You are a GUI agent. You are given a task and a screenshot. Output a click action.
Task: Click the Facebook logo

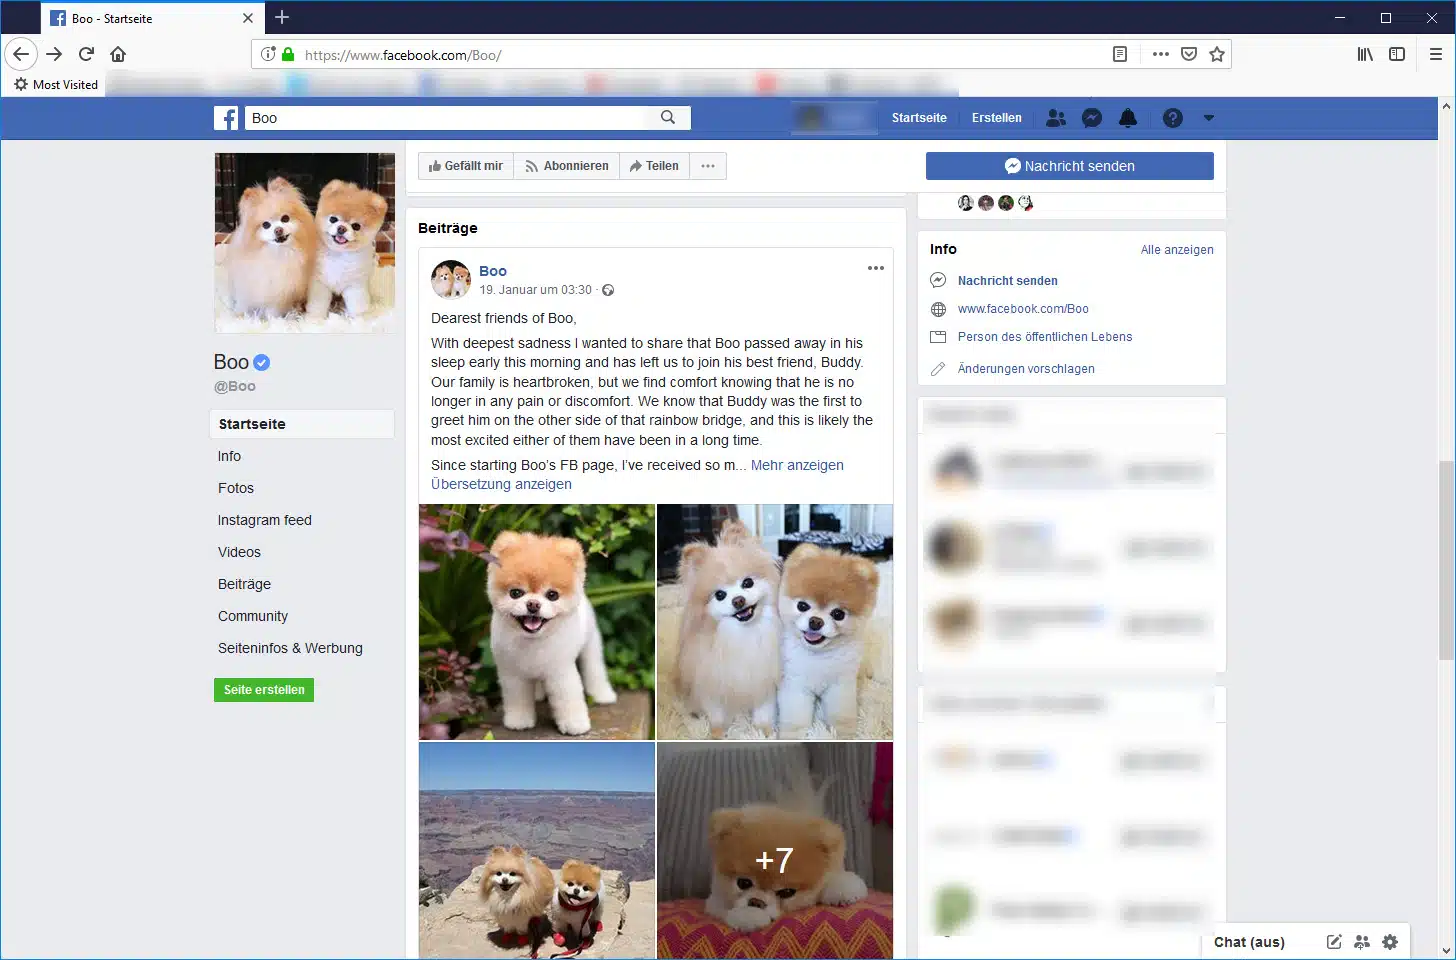coord(226,118)
